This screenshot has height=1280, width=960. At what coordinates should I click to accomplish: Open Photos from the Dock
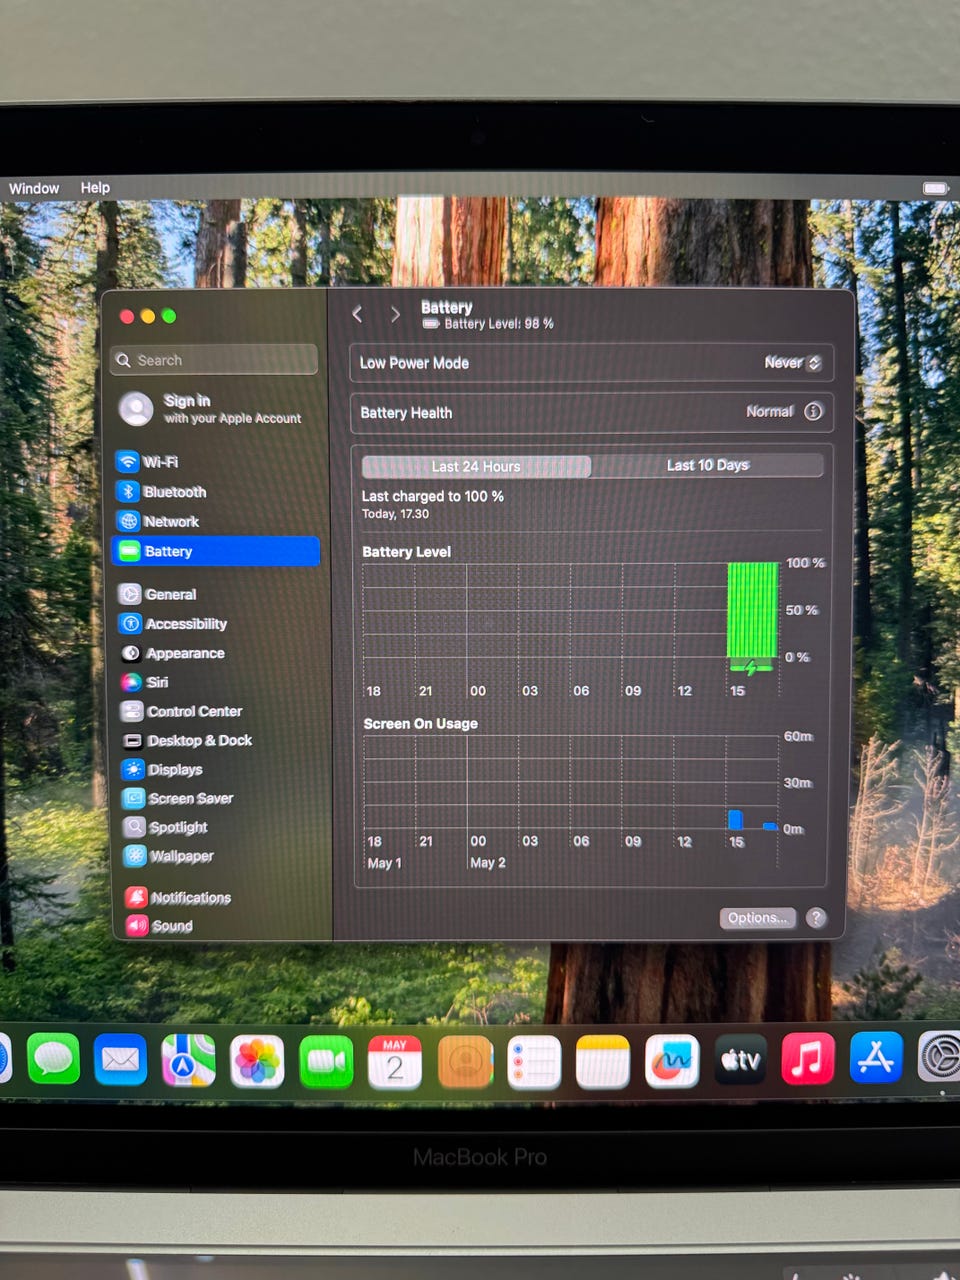point(257,1061)
